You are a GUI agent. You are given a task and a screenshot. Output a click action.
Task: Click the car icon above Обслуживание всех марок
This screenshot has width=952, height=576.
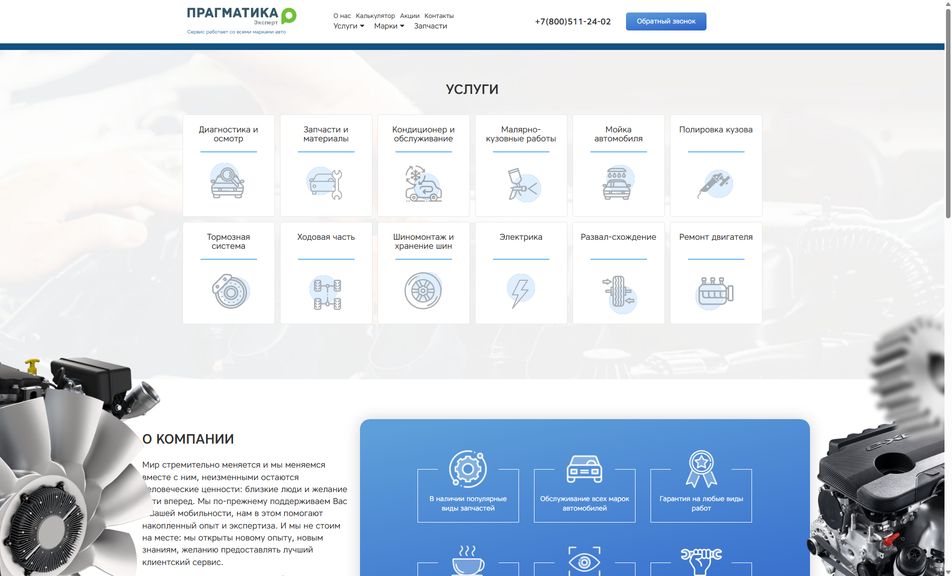(x=584, y=469)
